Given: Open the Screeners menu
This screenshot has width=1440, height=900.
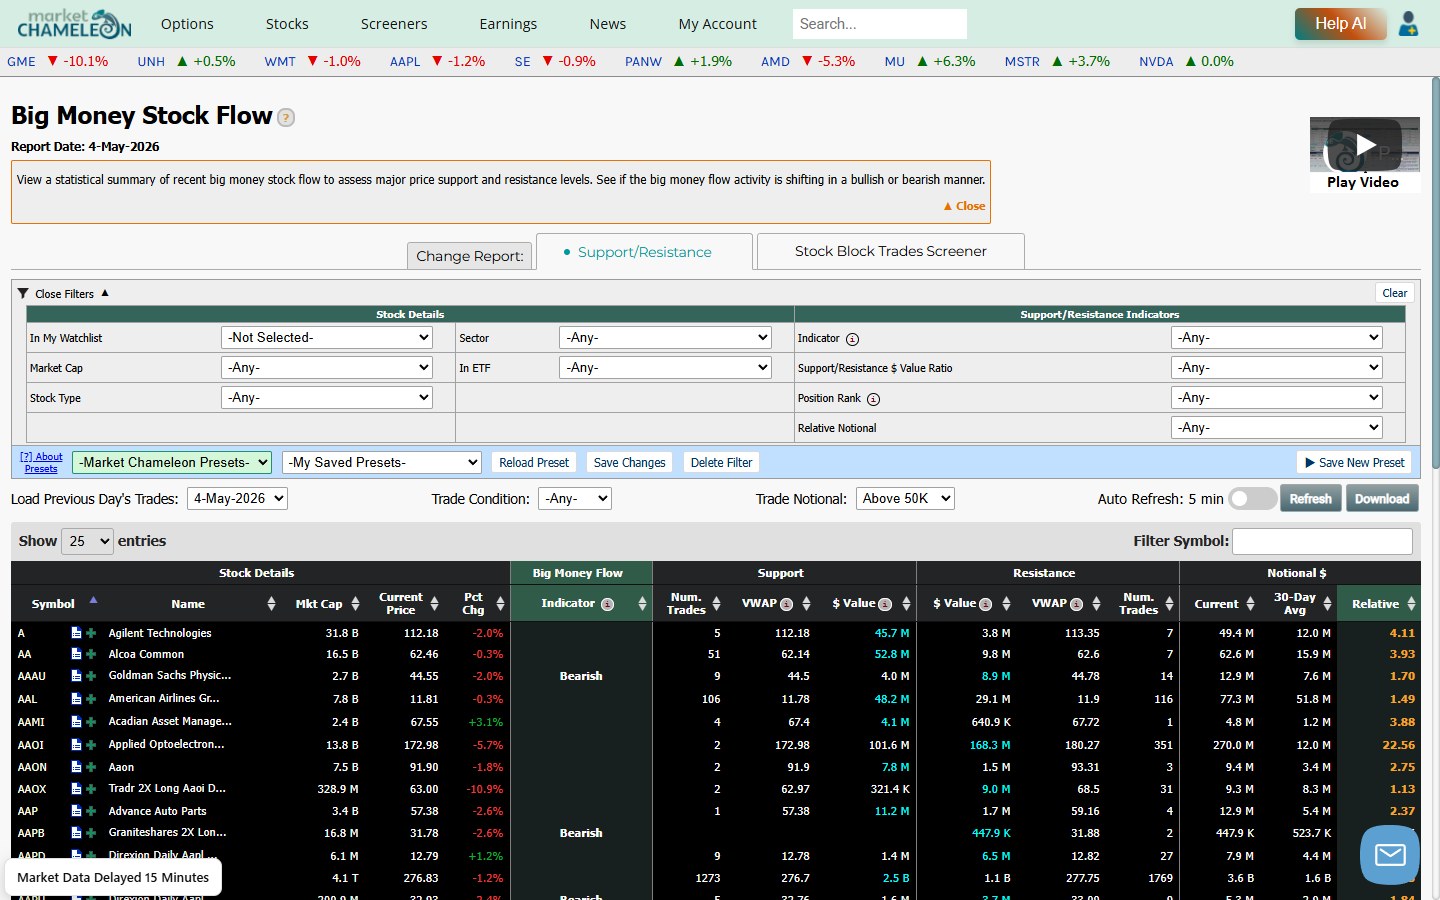Looking at the screenshot, I should pyautogui.click(x=394, y=24).
